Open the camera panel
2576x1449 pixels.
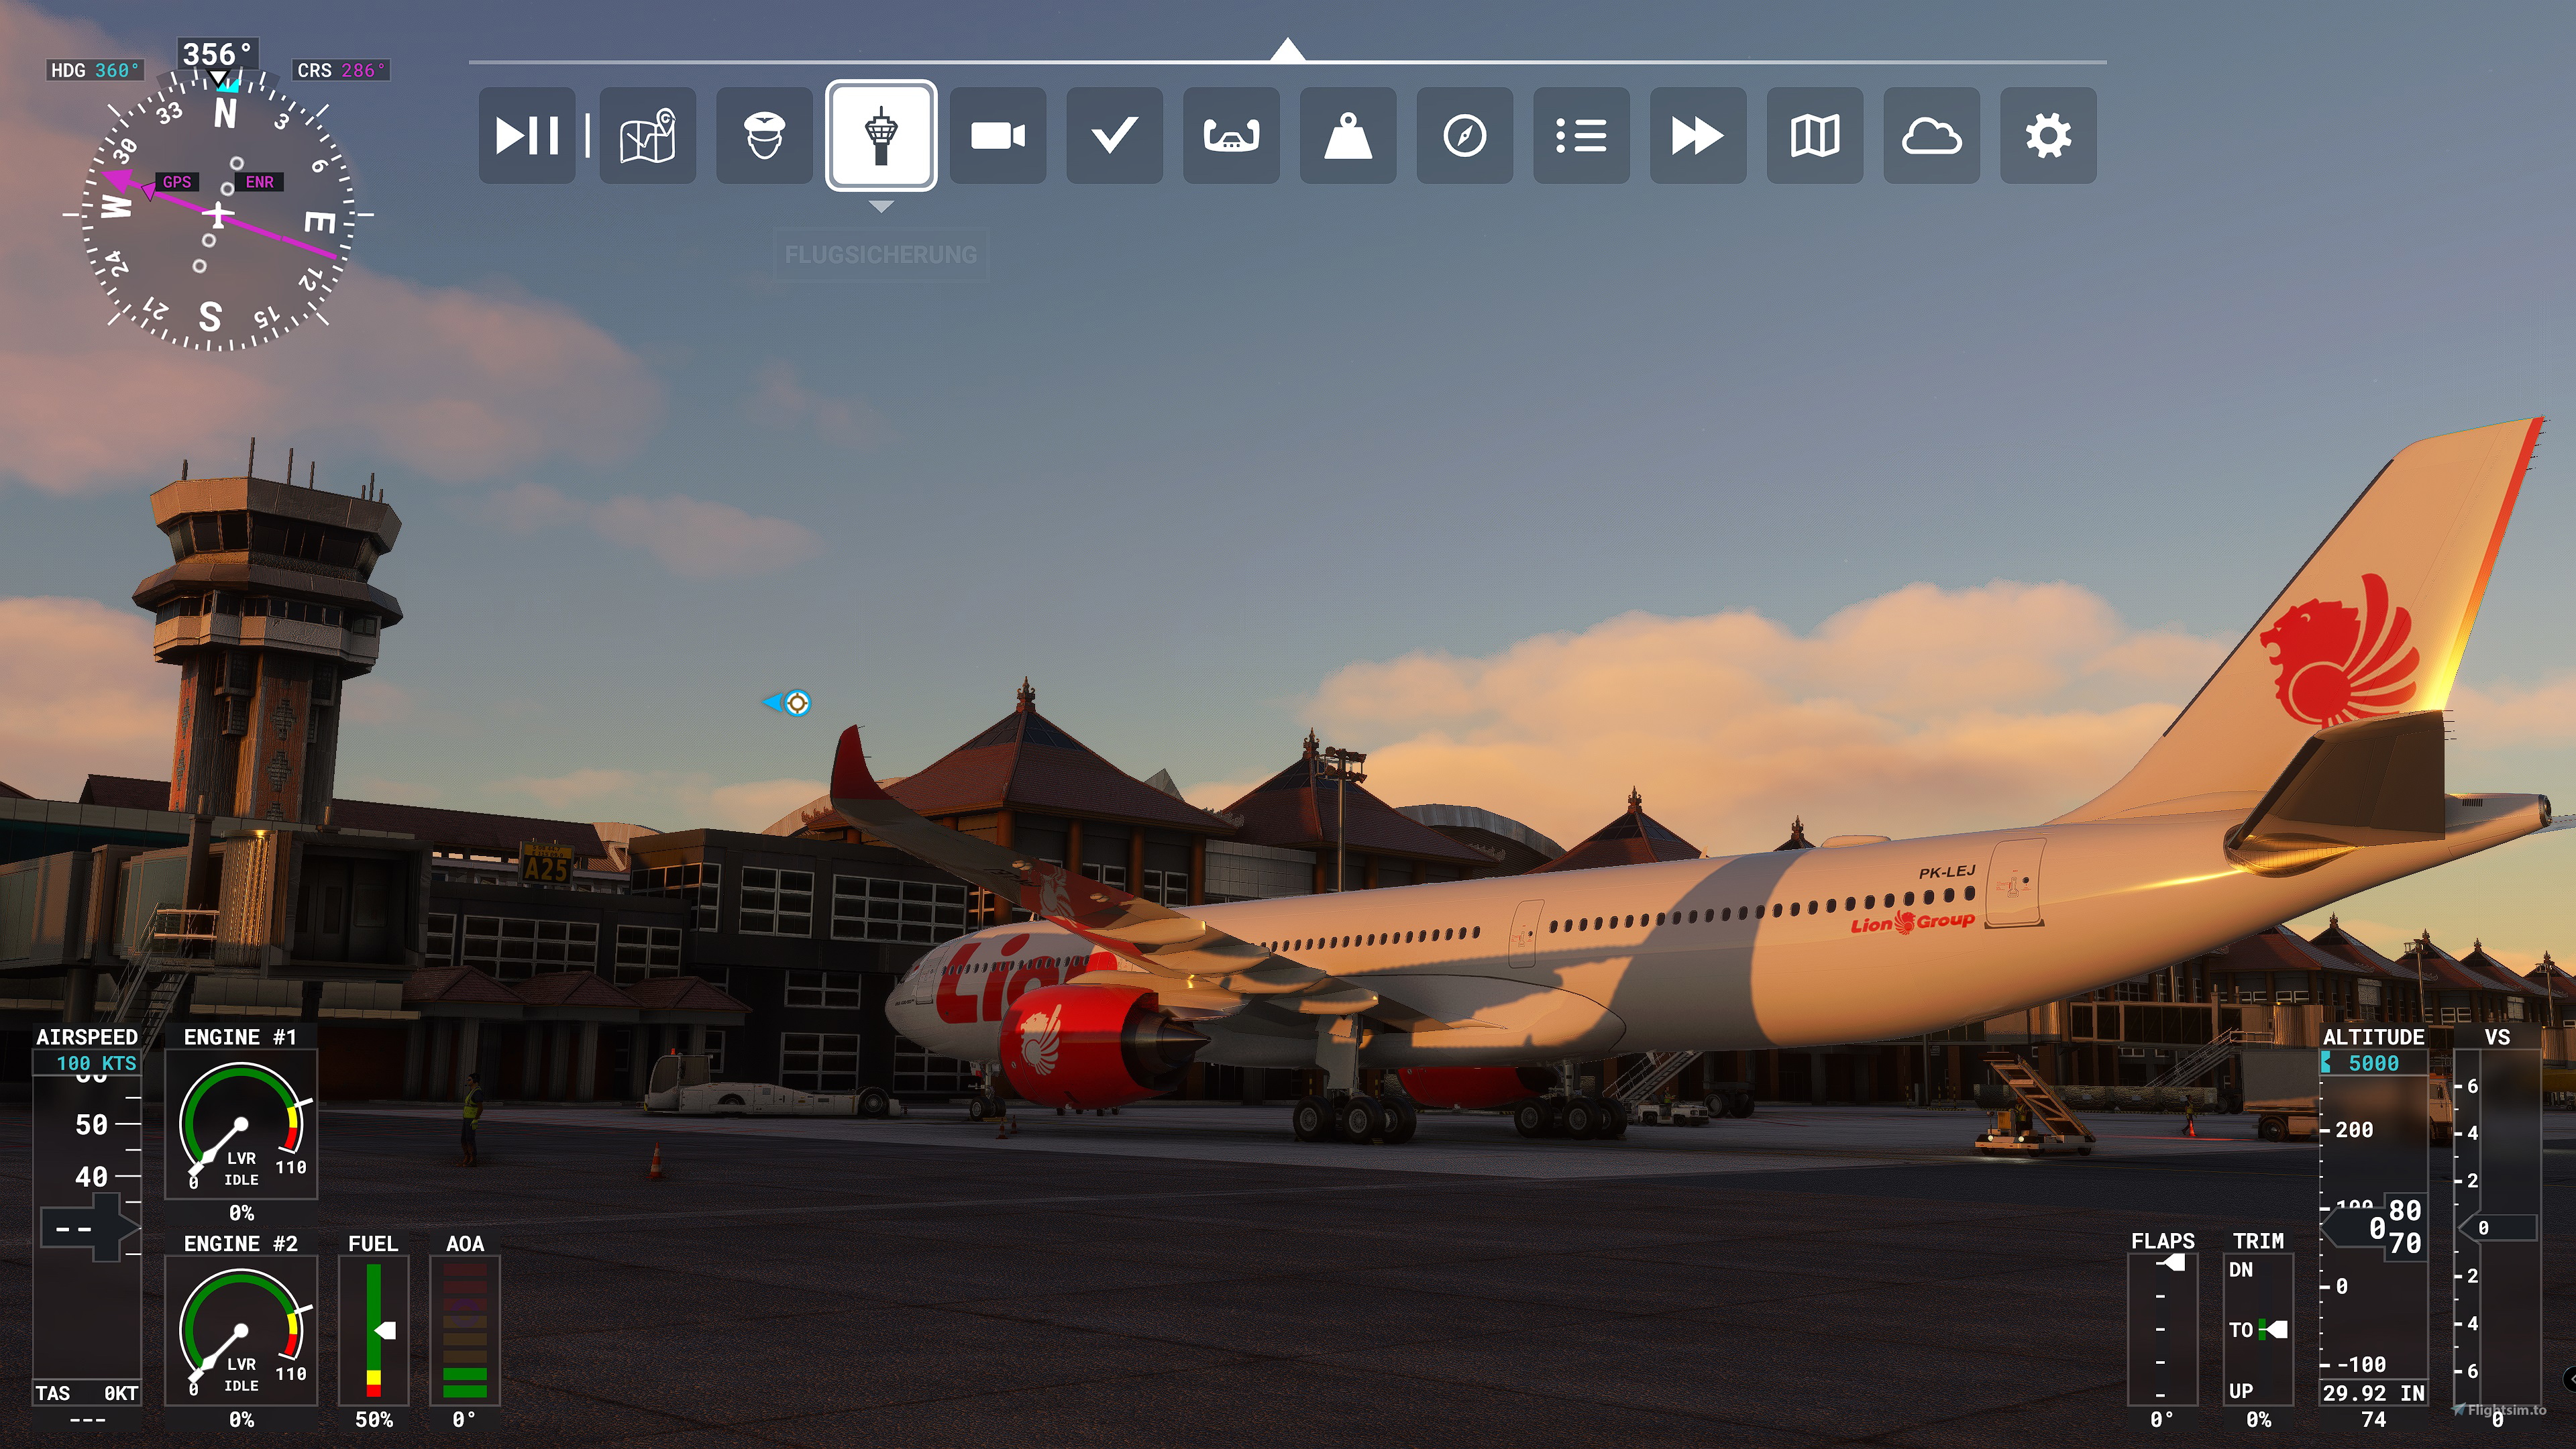tap(998, 135)
